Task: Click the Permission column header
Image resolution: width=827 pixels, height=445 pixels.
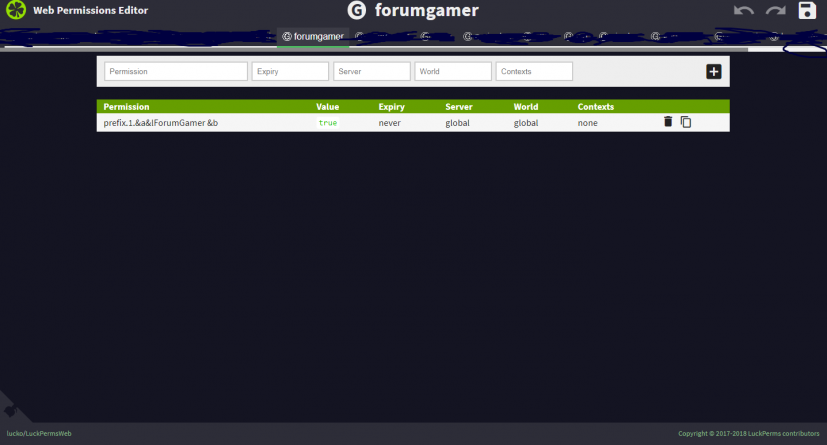Action: click(126, 107)
